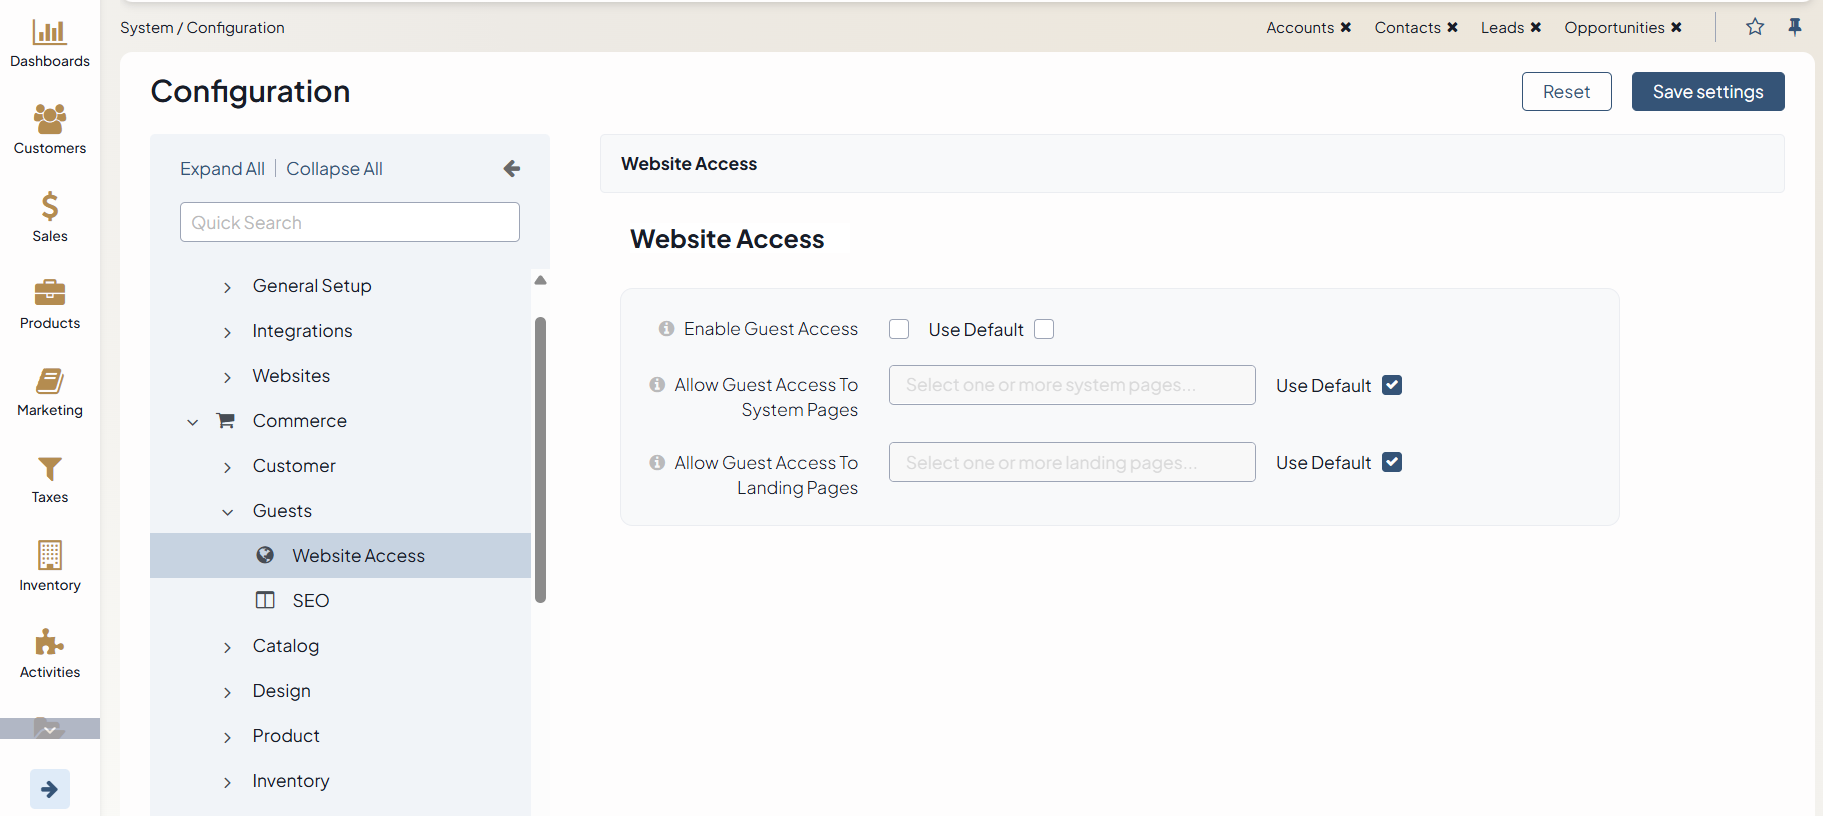Click the Quick Search input field
Image resolution: width=1823 pixels, height=816 pixels.
pos(349,222)
